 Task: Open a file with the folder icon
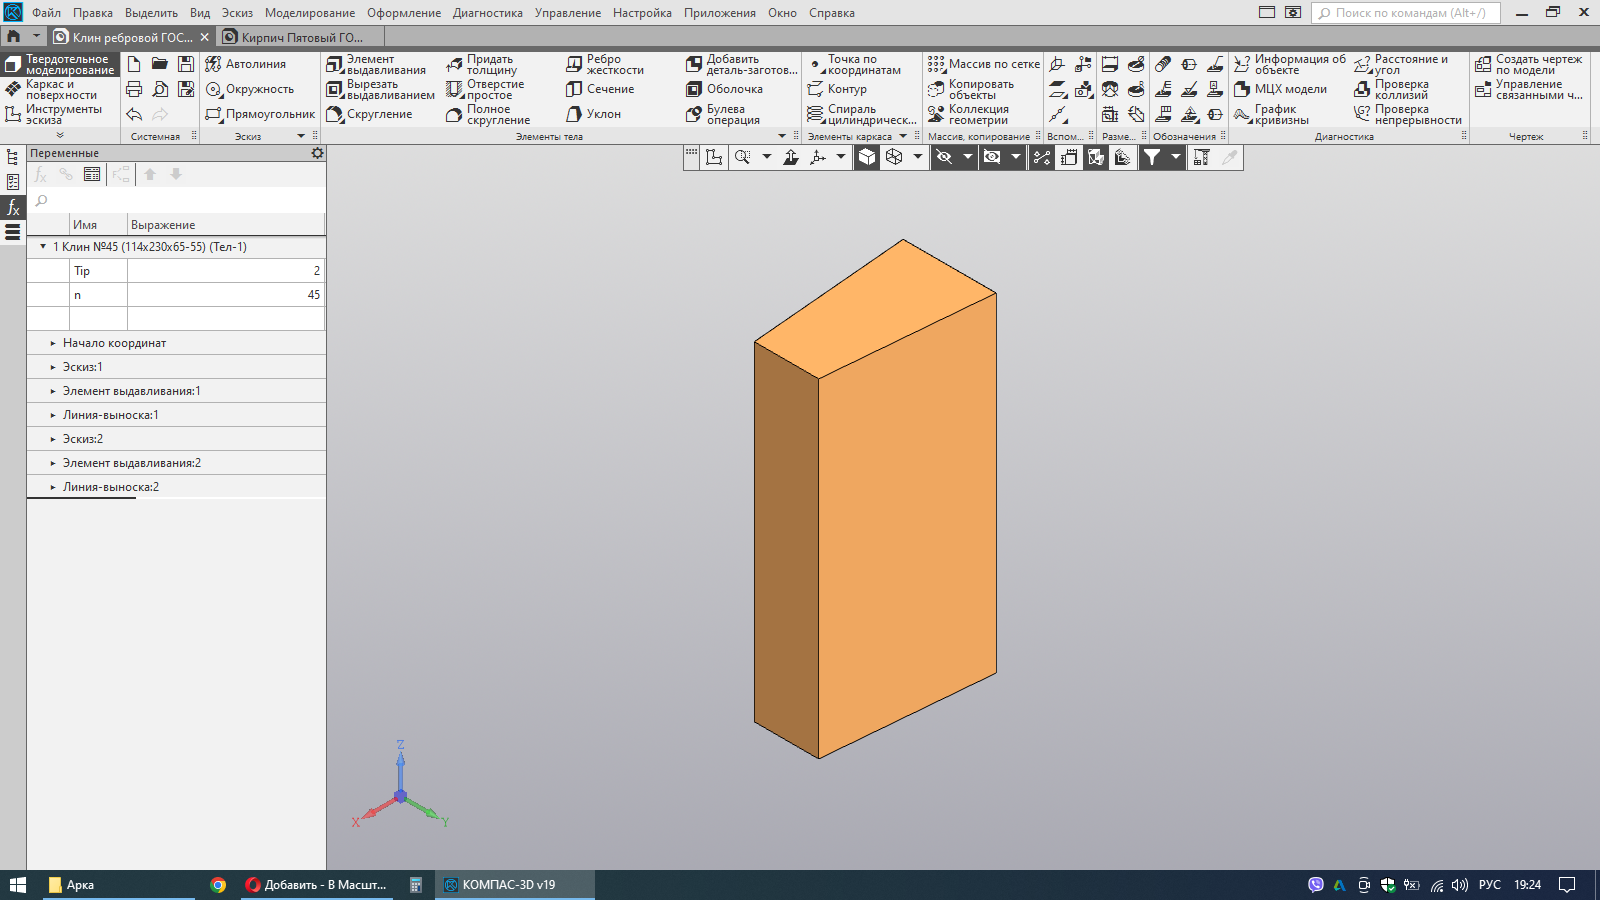click(x=160, y=64)
